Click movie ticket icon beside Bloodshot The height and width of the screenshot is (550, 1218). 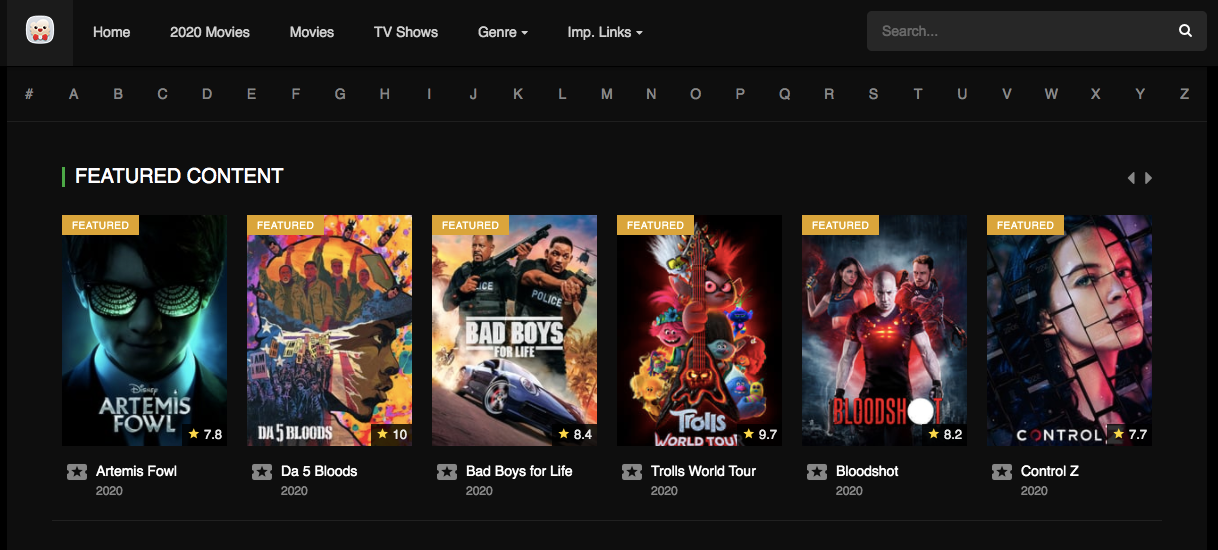(x=817, y=472)
